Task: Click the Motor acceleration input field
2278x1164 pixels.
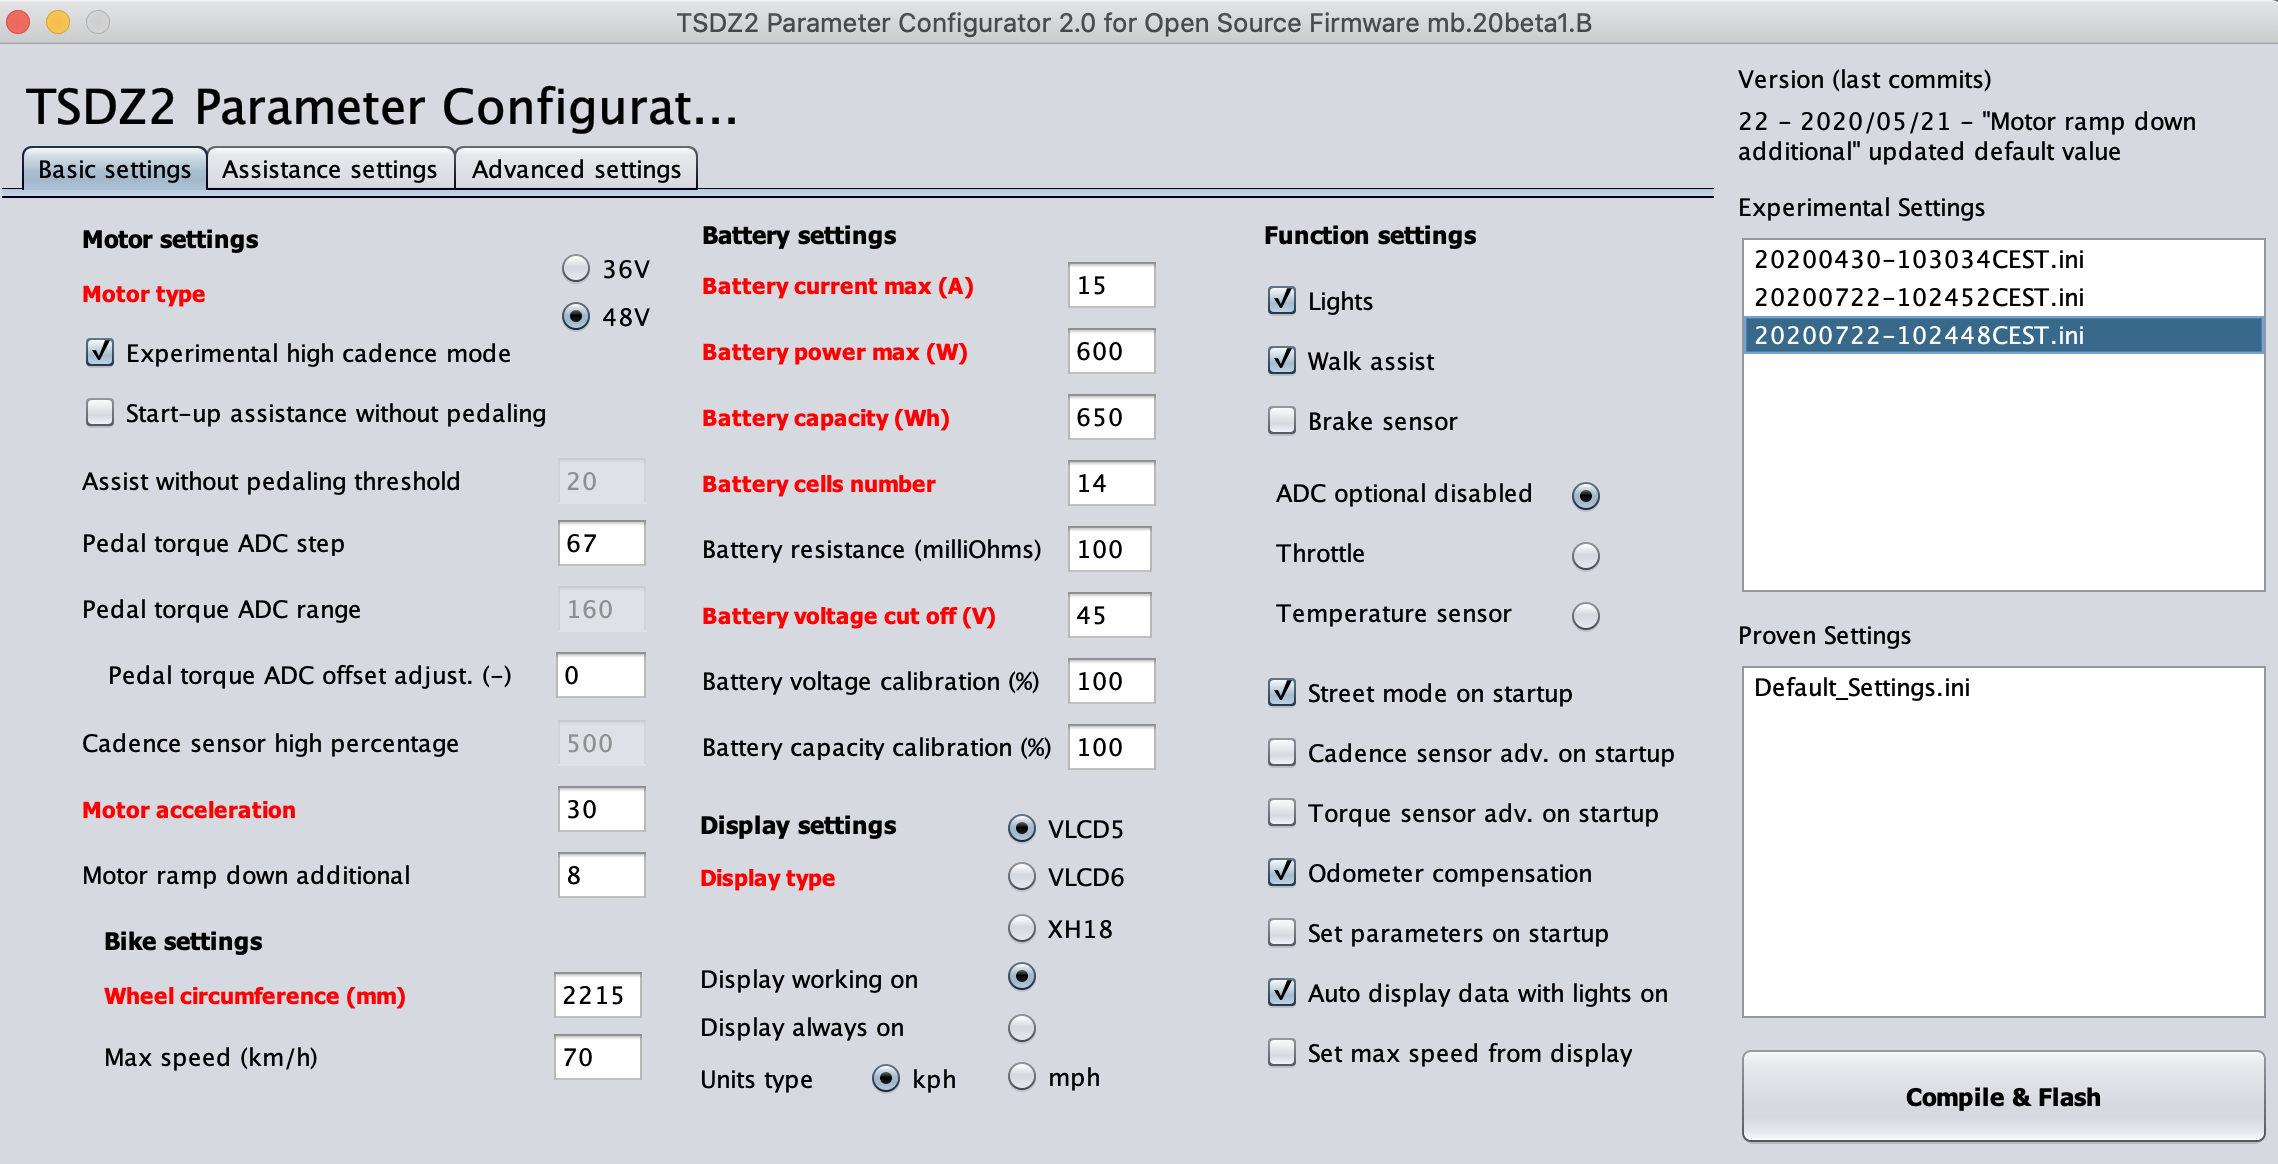Action: coord(601,809)
